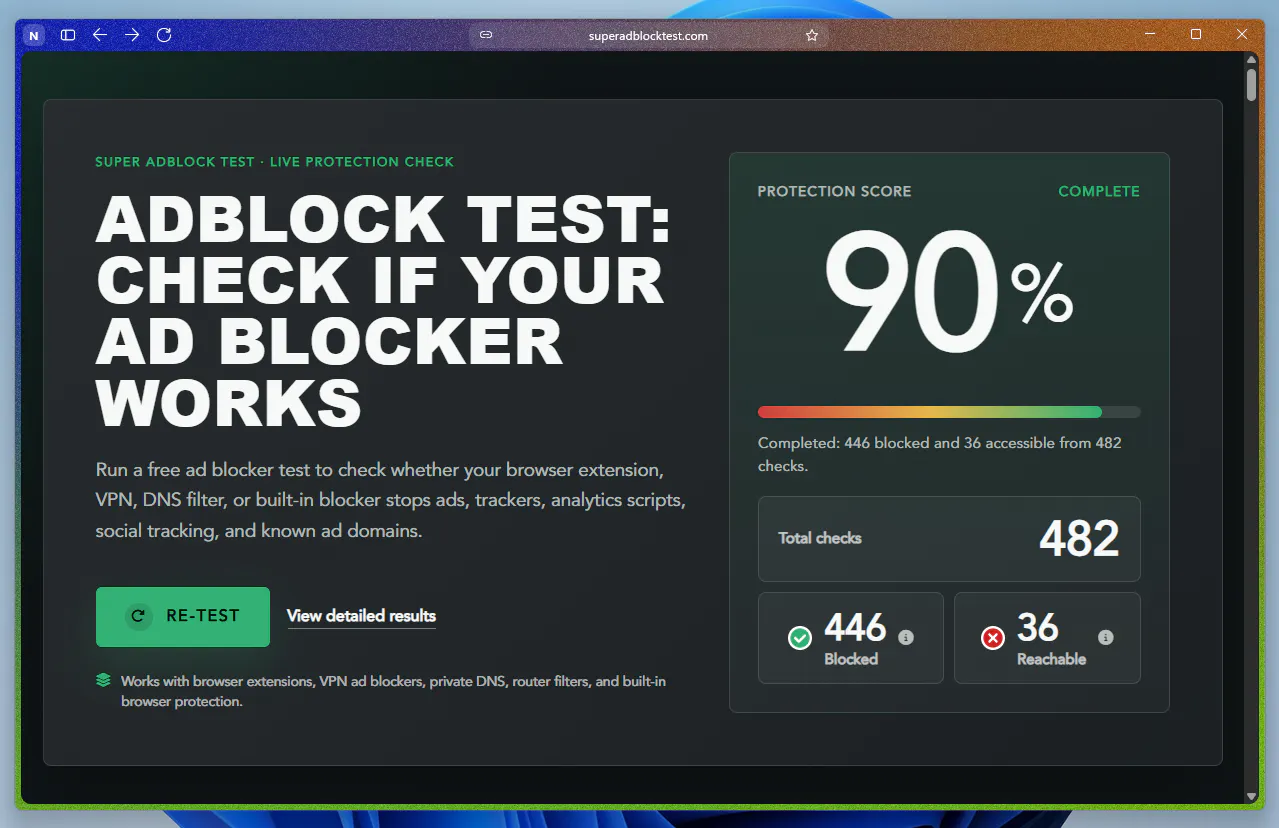This screenshot has width=1279, height=828.
Task: Click the 'Completed: 446 blocked and 36 accessible' text
Action: pos(940,454)
